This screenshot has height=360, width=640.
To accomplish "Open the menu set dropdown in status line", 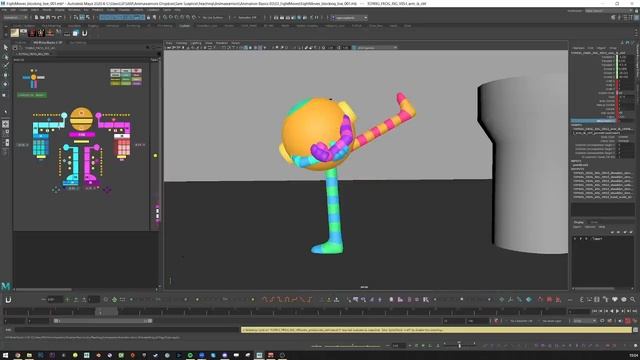I will [x=16, y=18].
